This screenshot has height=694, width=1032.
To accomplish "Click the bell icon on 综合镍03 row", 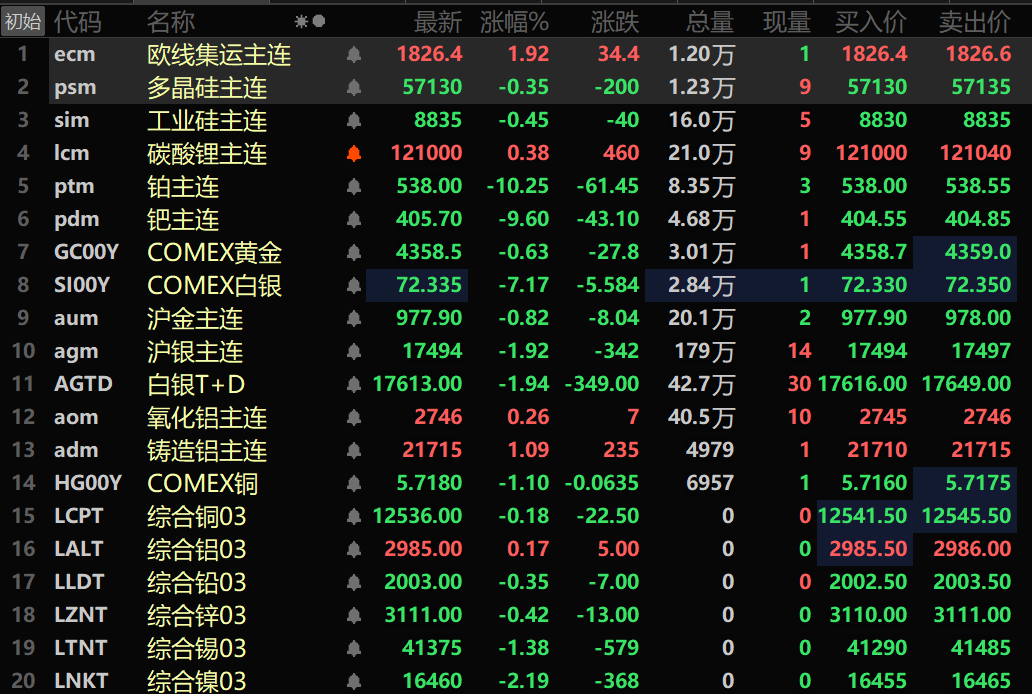I will 354,682.
